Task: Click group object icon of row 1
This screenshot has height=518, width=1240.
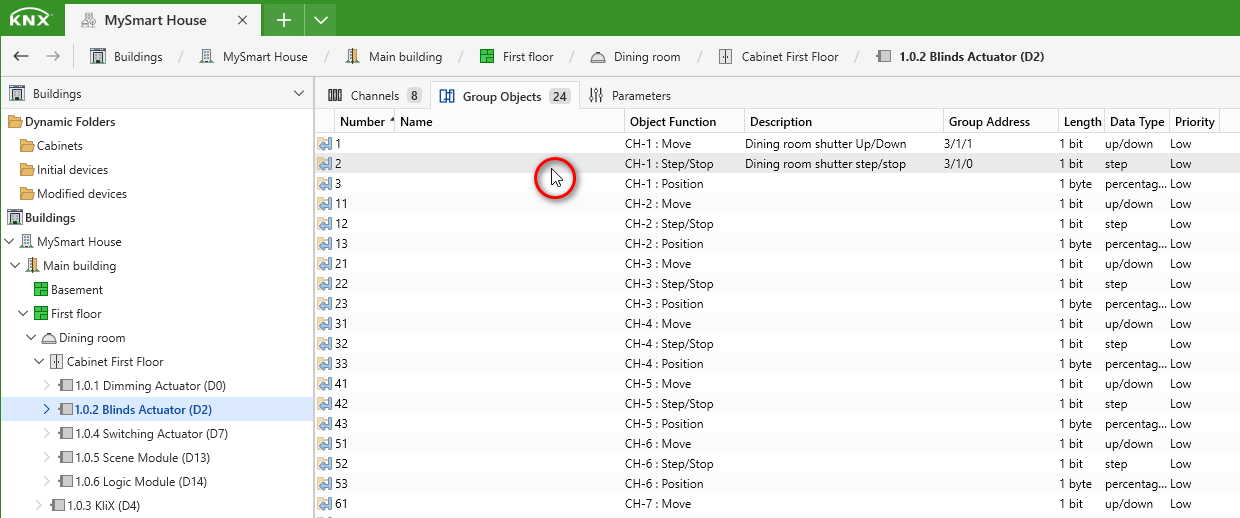Action: (x=325, y=144)
